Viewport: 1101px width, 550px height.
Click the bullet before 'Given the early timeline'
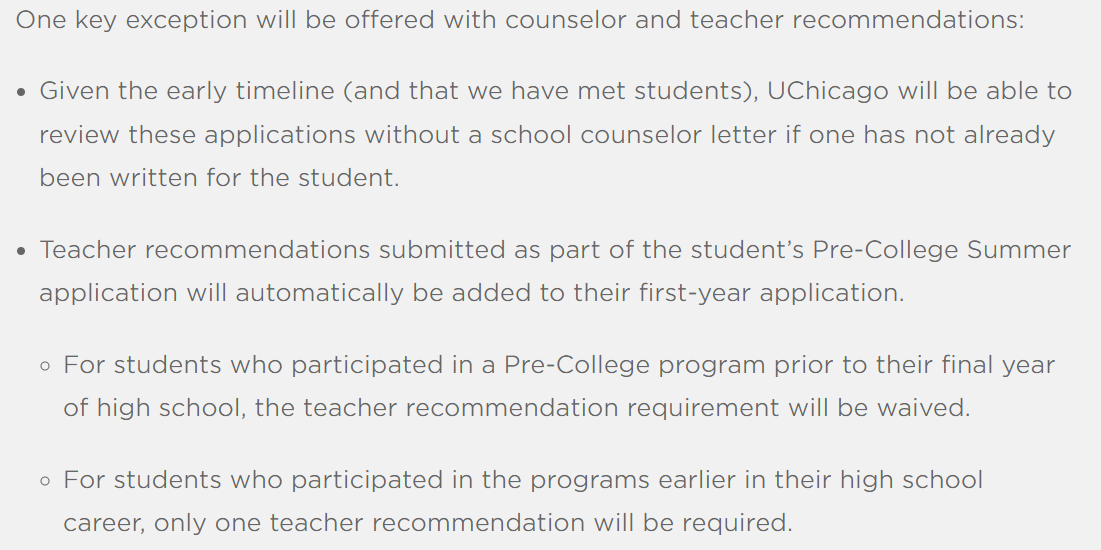coord(22,92)
